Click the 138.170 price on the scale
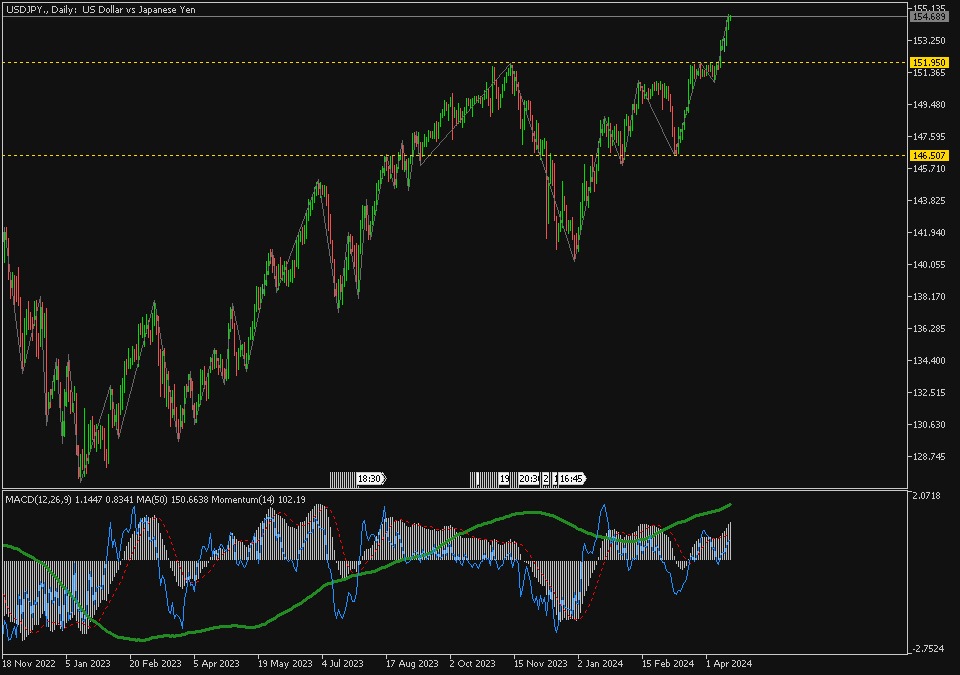 [929, 296]
